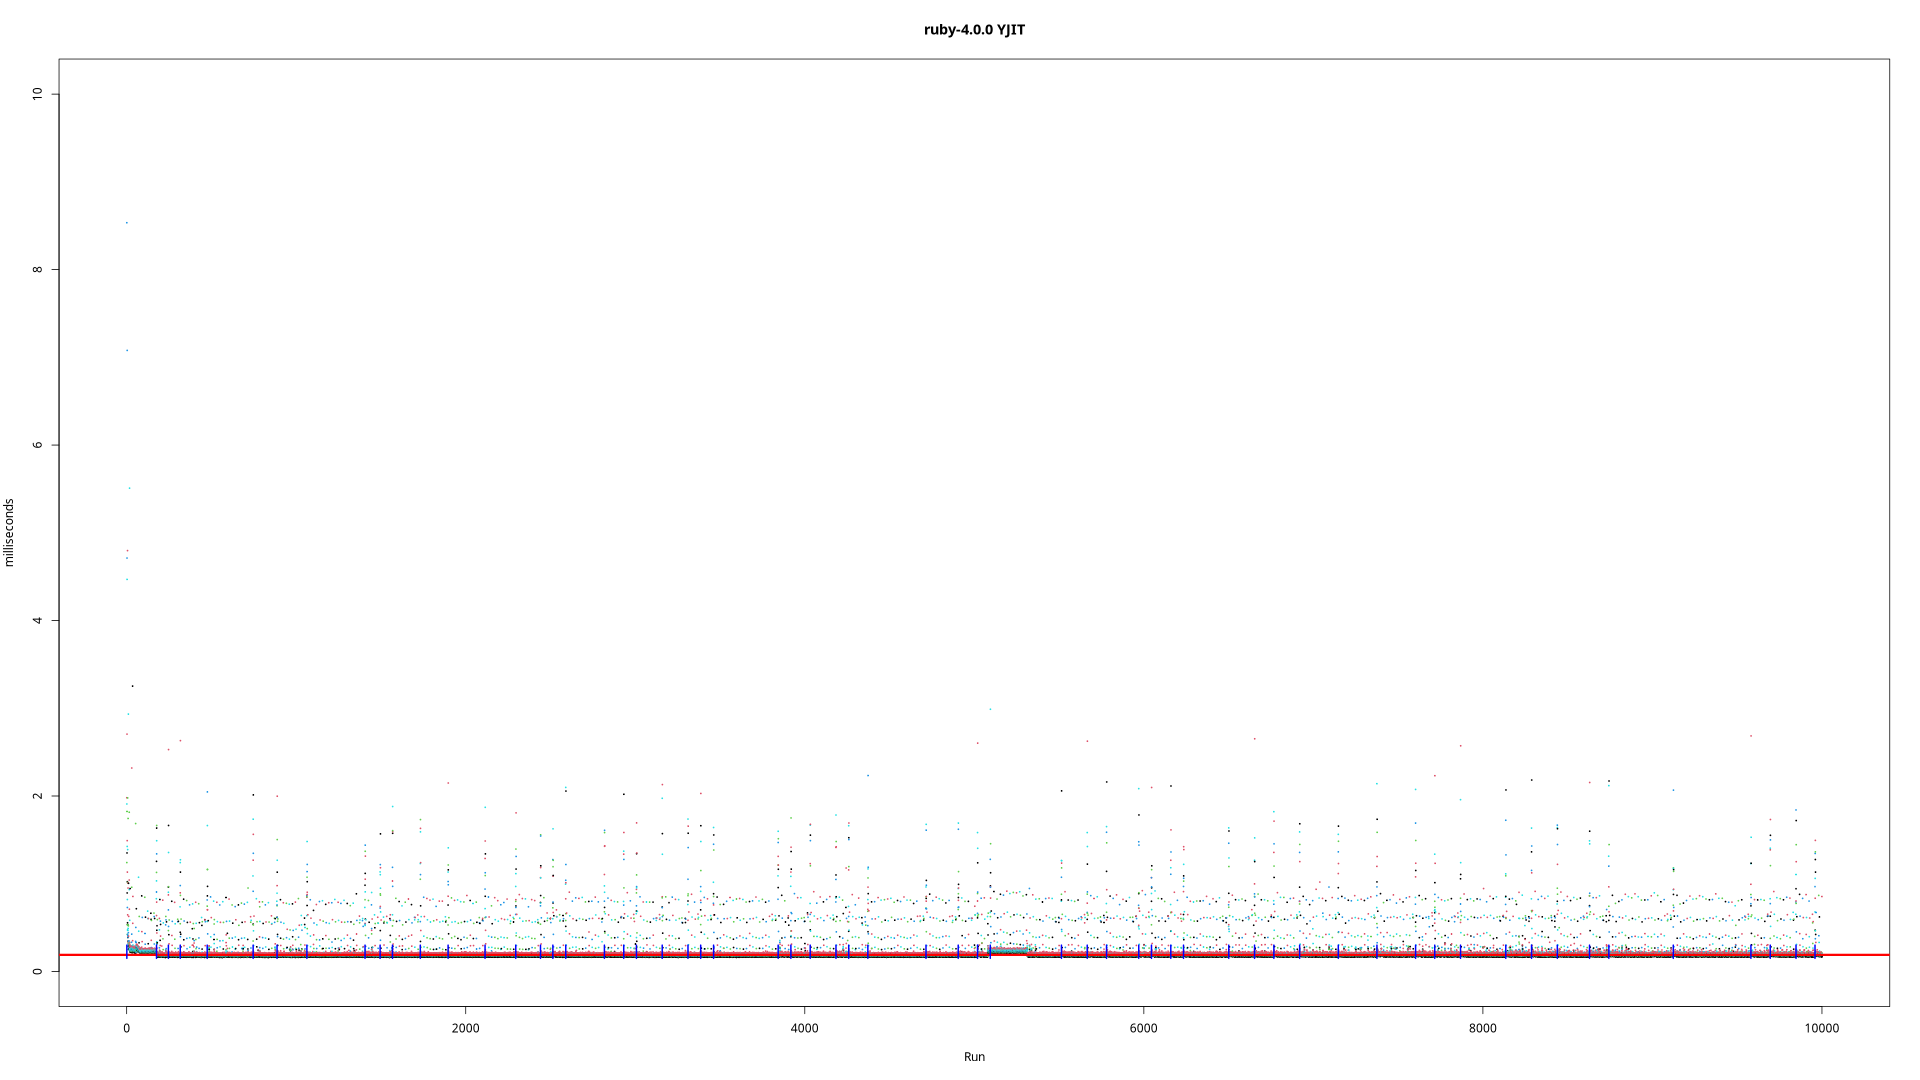The image size is (1920, 1080).
Task: Select the 6000 tick label on x-axis
Action: click(x=1143, y=1028)
